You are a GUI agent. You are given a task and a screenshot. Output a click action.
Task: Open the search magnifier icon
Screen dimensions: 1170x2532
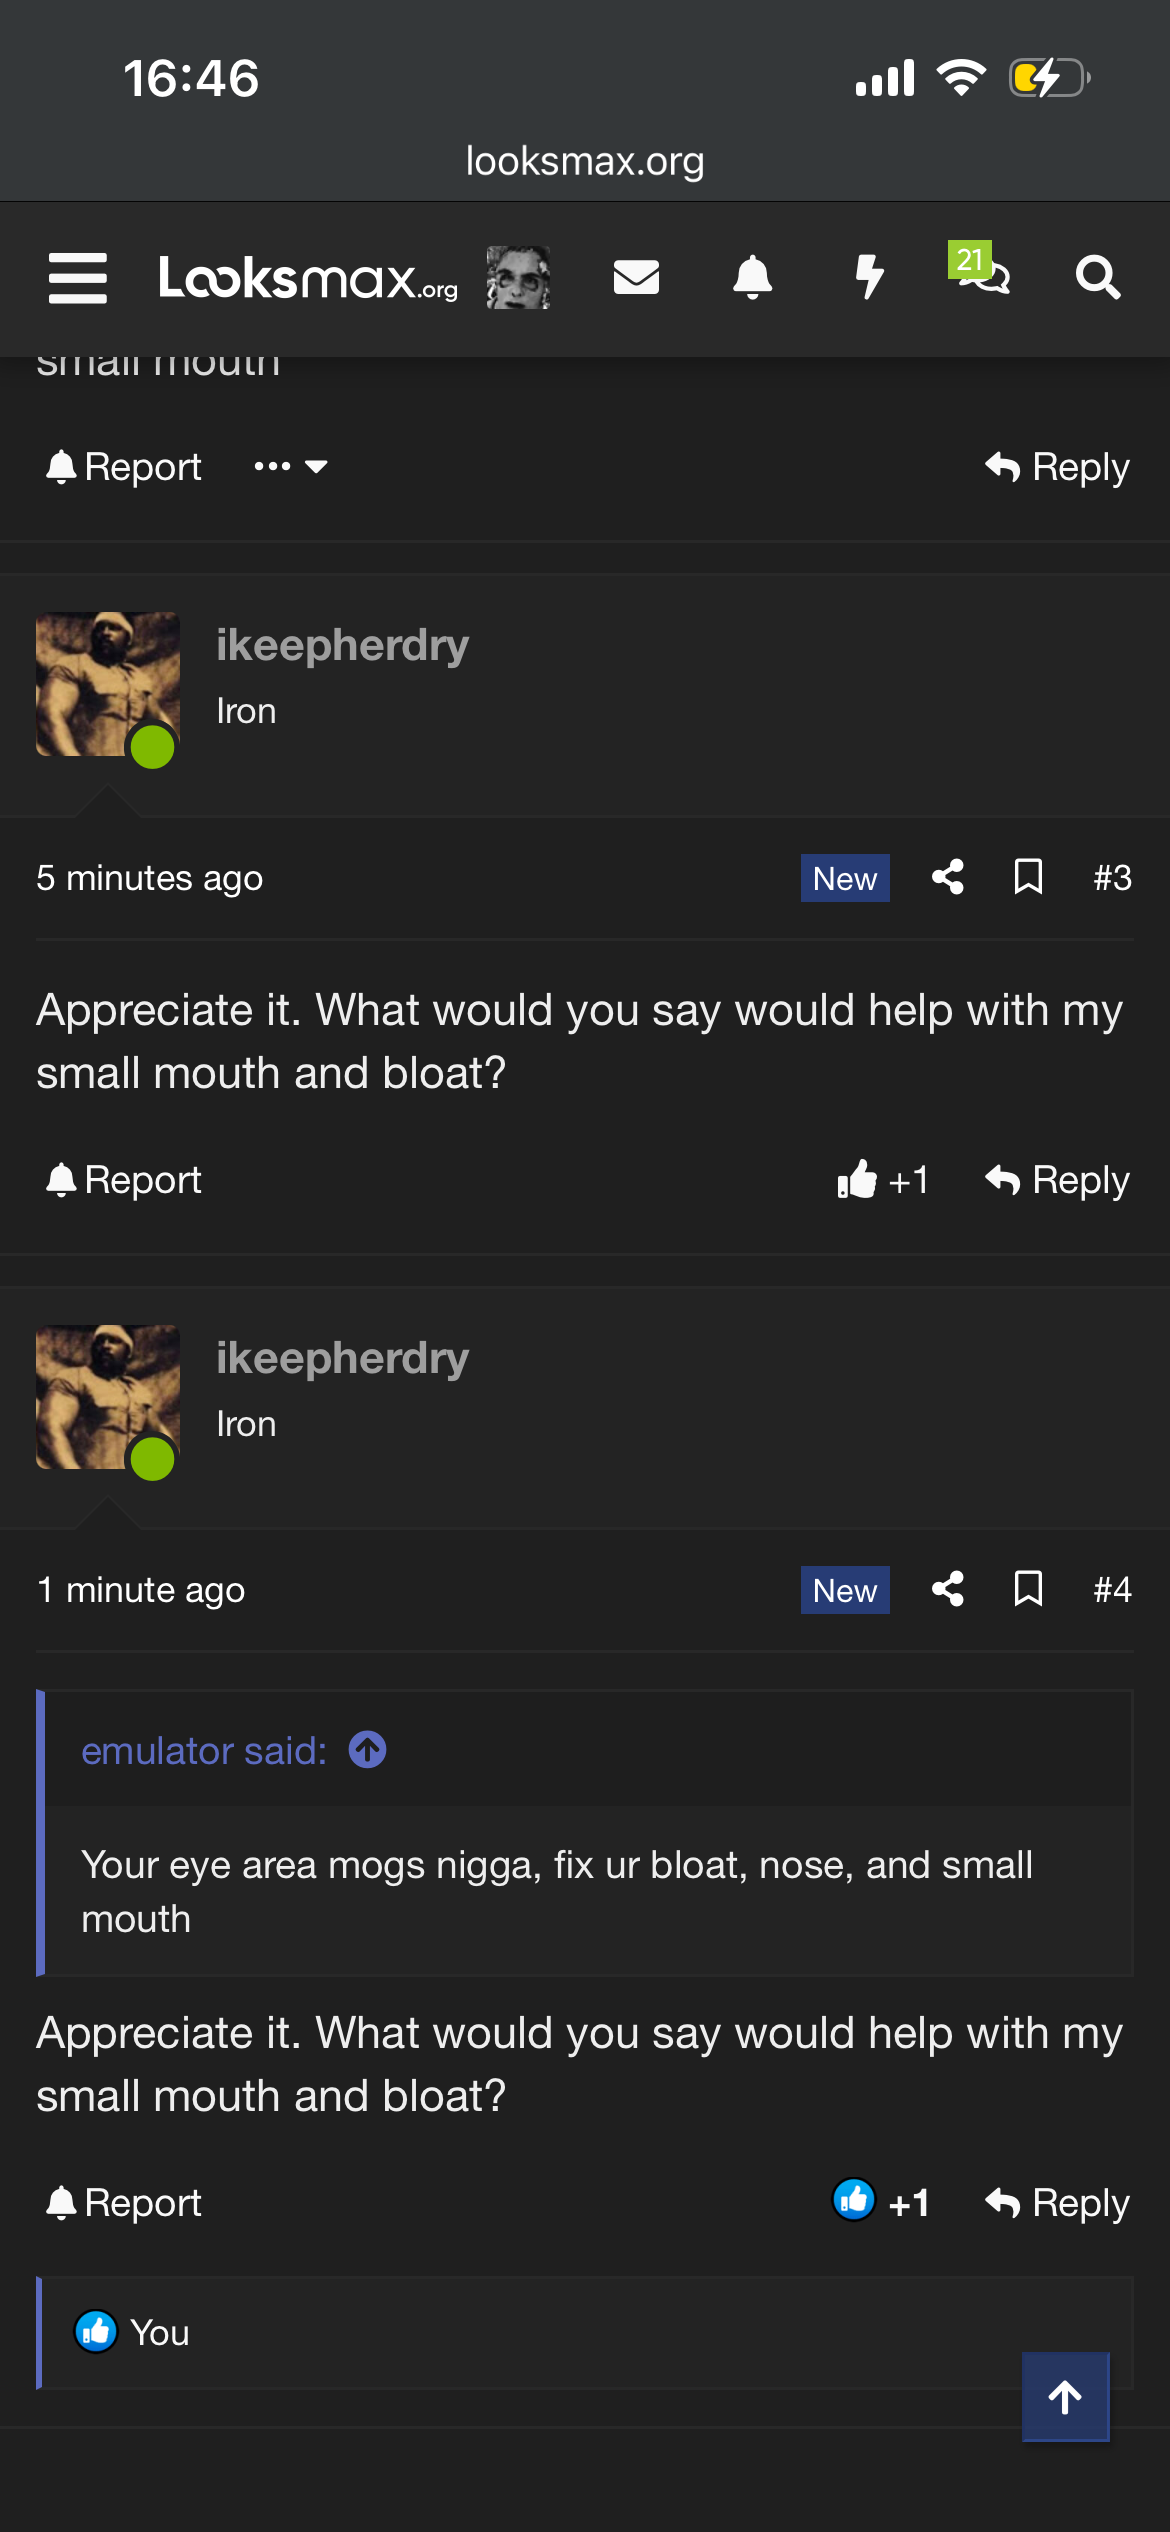point(1097,277)
